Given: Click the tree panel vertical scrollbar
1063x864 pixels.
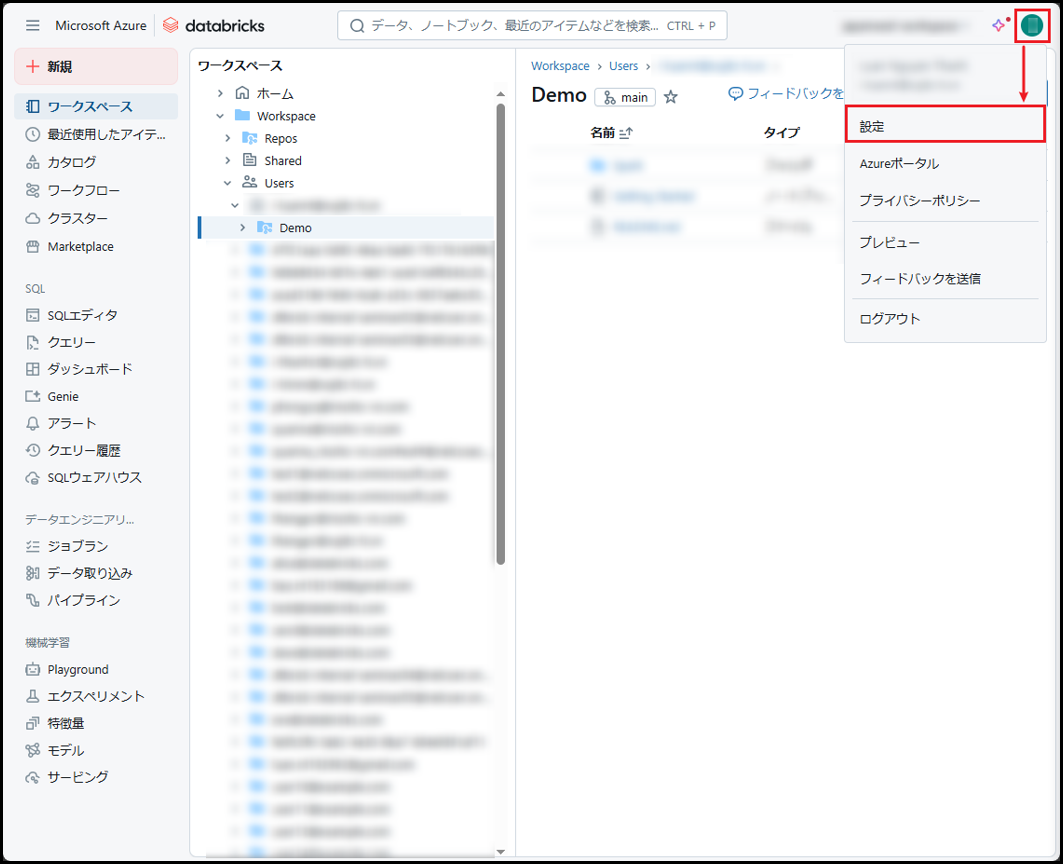Looking at the screenshot, I should [x=500, y=334].
